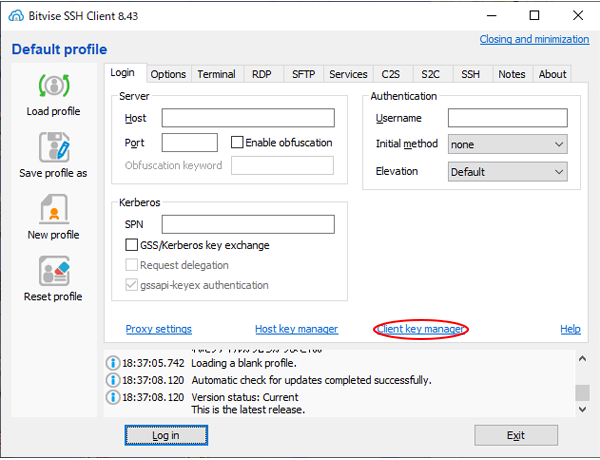Minimize the Bitvise SSH Client window
The height and width of the screenshot is (460, 600).
(491, 15)
